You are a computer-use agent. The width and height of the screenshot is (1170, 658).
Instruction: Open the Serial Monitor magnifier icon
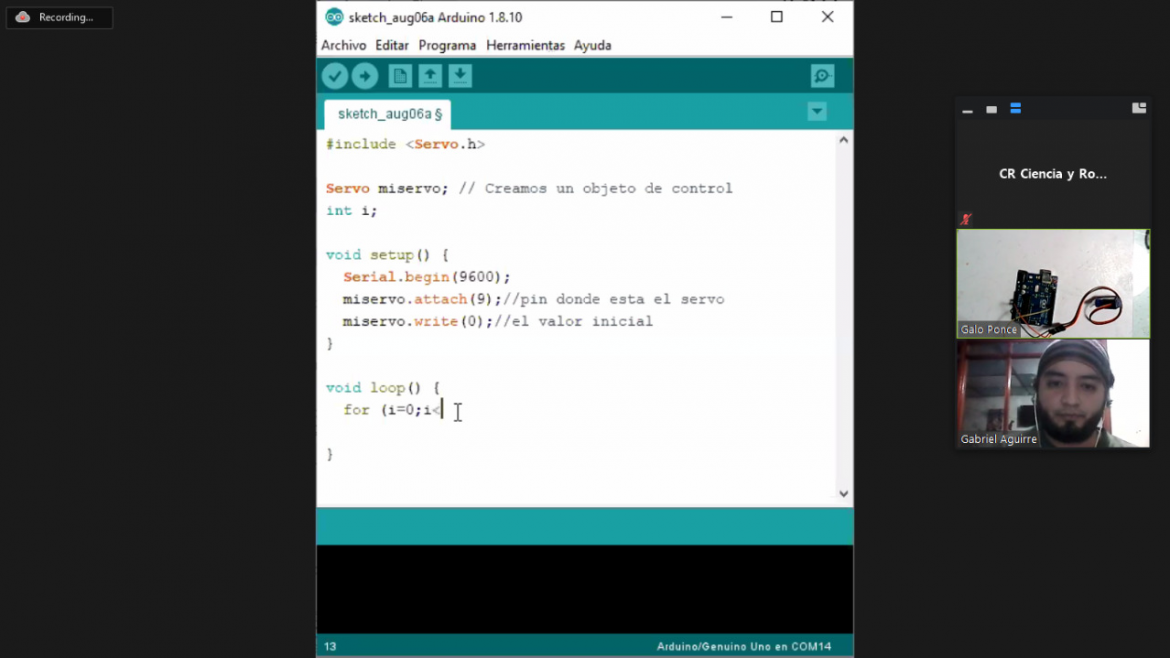point(821,75)
